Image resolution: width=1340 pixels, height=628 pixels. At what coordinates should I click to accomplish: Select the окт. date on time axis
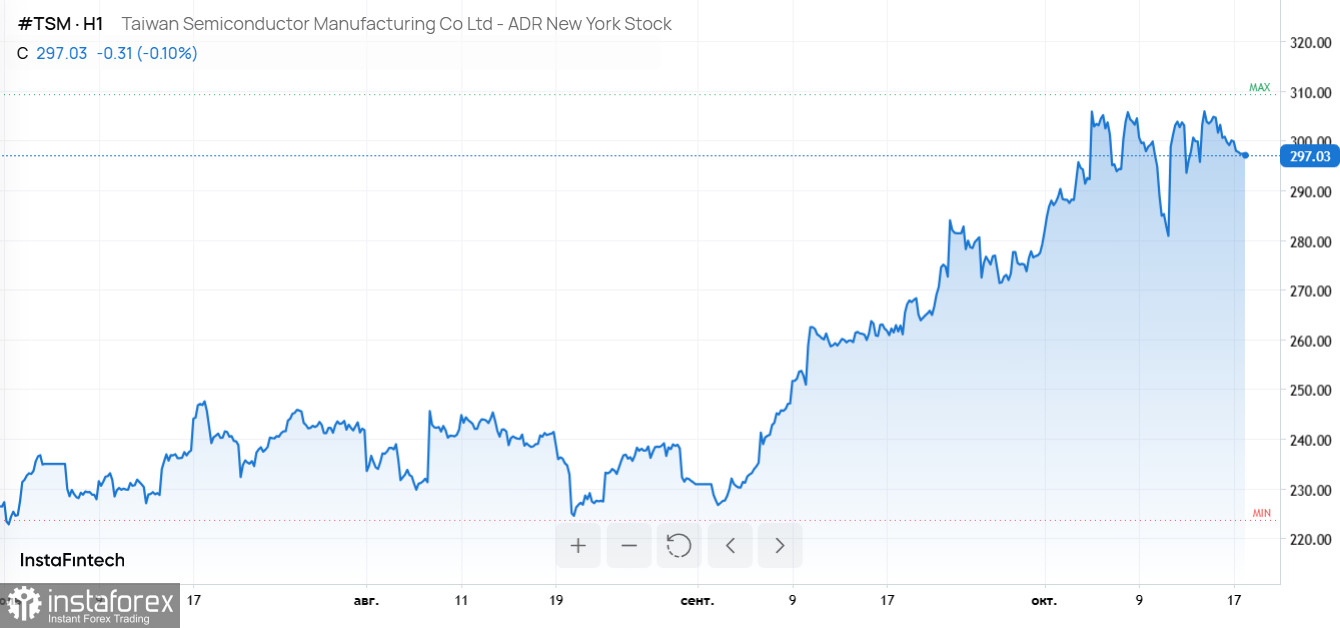pyautogui.click(x=1044, y=601)
